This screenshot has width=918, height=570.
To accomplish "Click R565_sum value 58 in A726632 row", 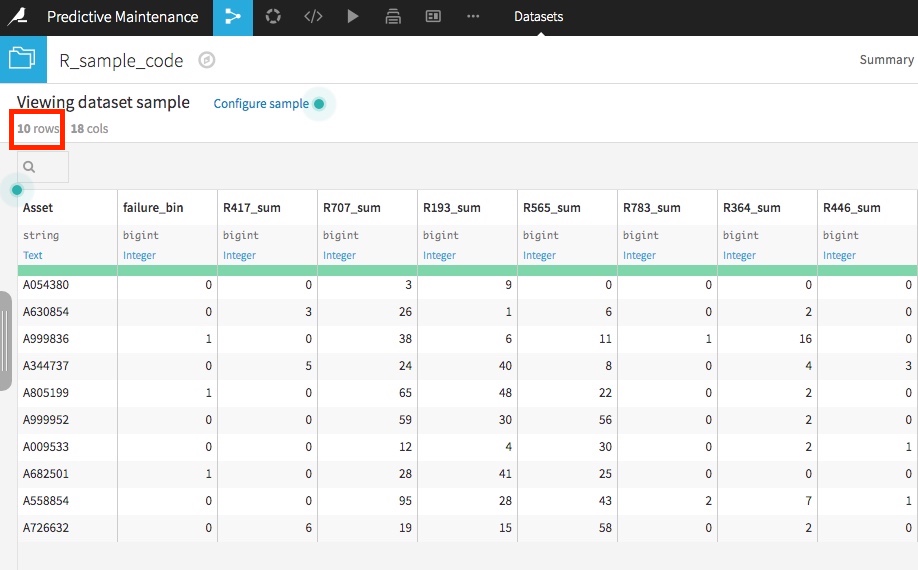I will [x=605, y=527].
